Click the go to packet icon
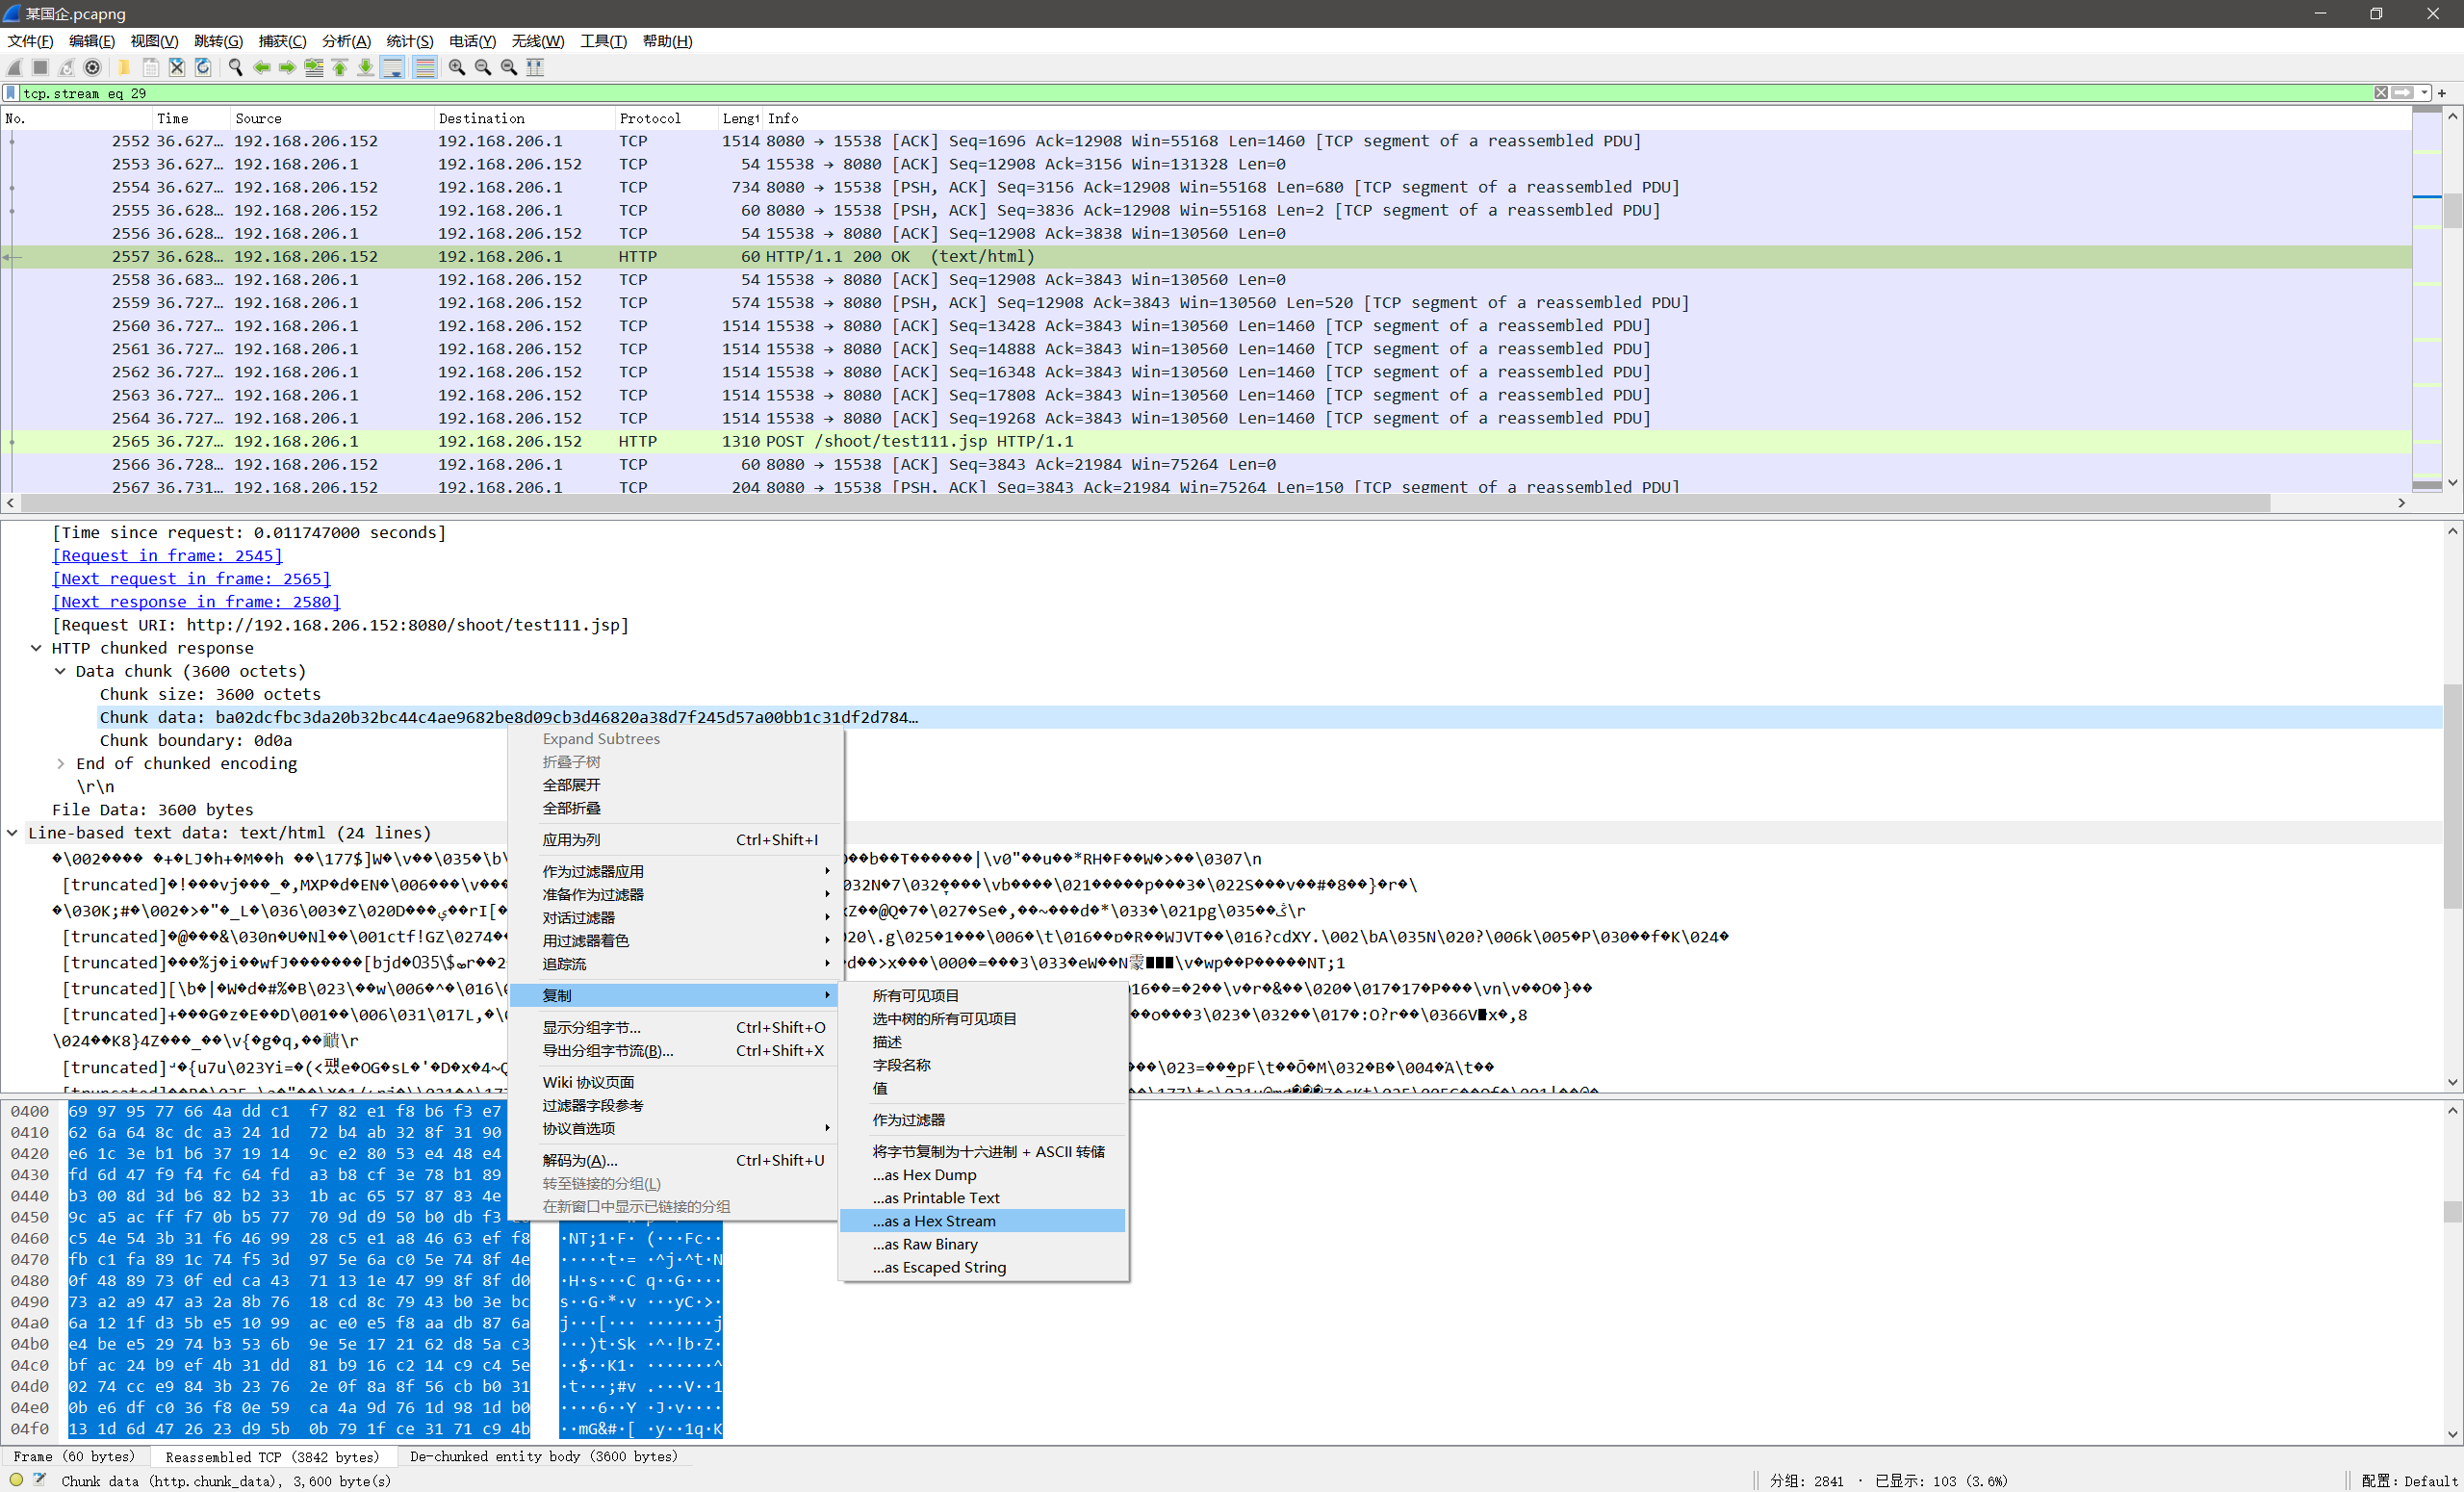Image resolution: width=2464 pixels, height=1492 pixels. (314, 67)
